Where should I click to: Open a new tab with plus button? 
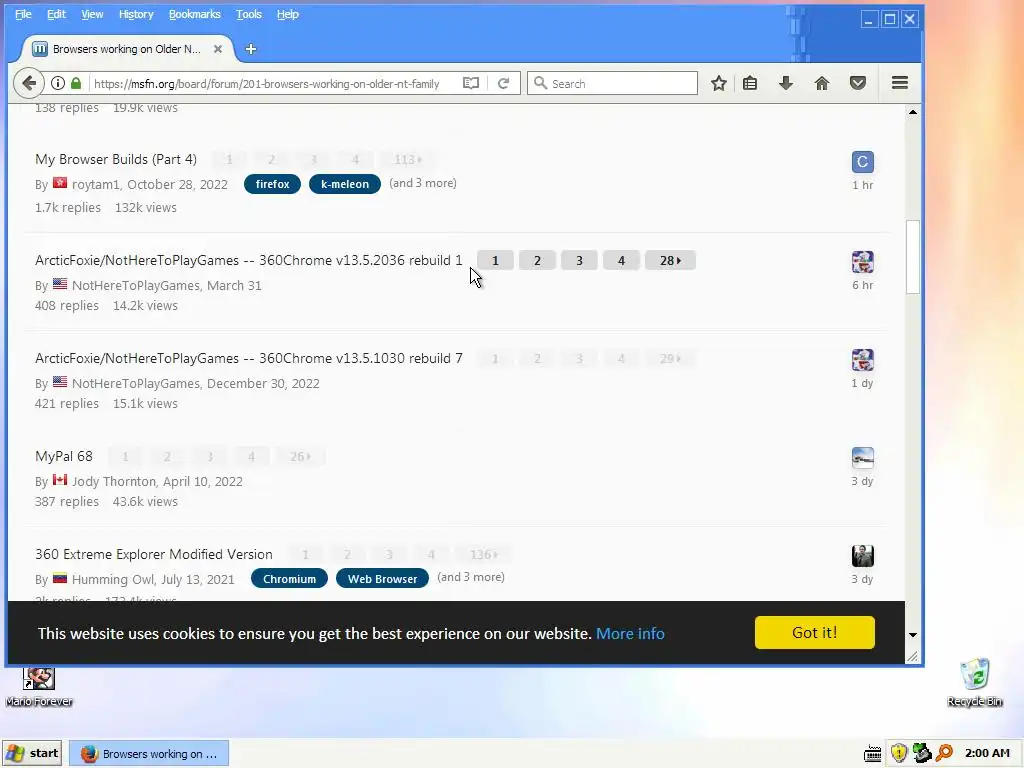[251, 49]
